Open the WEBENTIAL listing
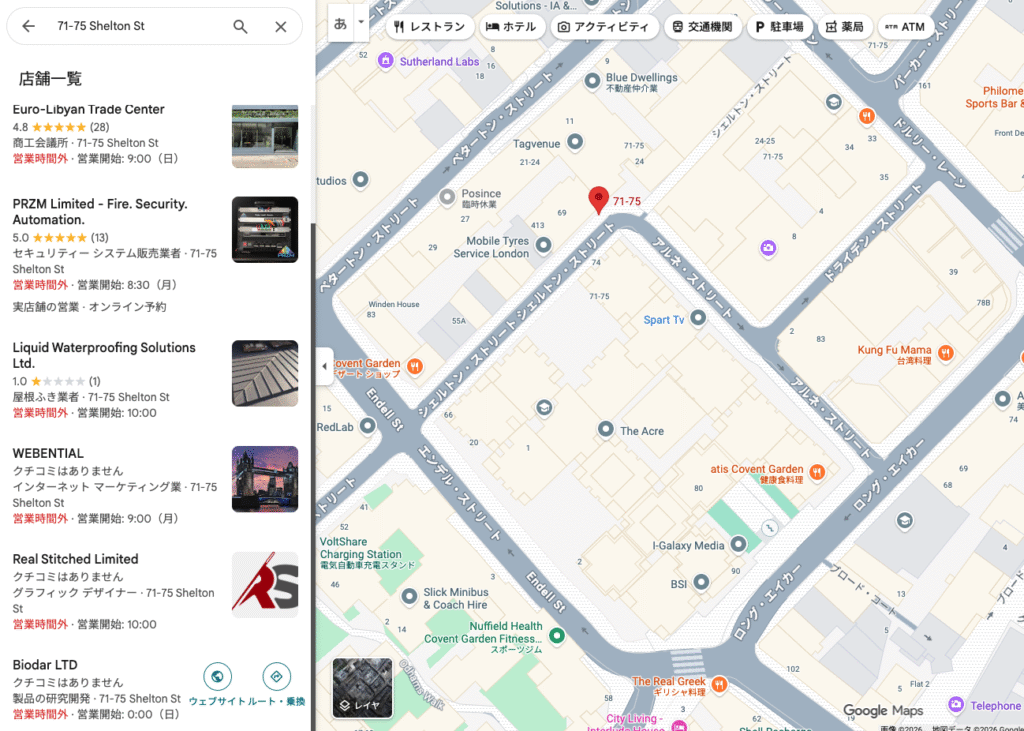 [48, 453]
